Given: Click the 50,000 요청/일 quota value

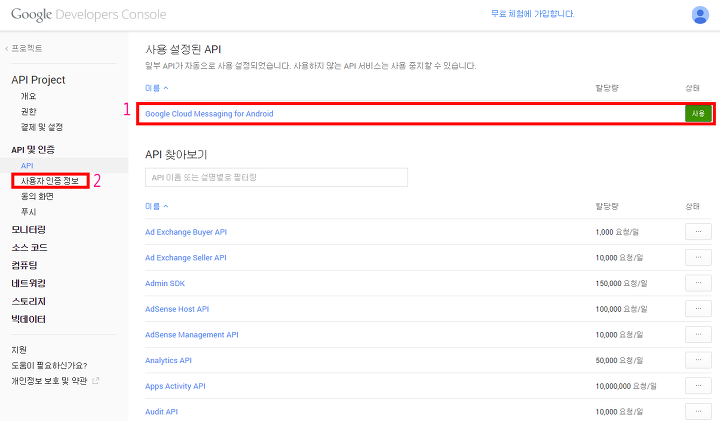Looking at the screenshot, I should point(619,360).
